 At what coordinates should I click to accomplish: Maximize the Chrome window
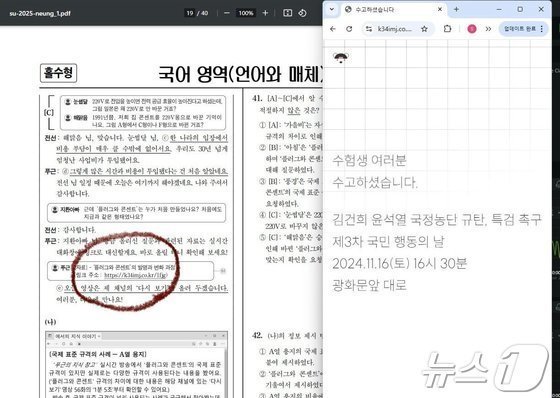click(520, 9)
